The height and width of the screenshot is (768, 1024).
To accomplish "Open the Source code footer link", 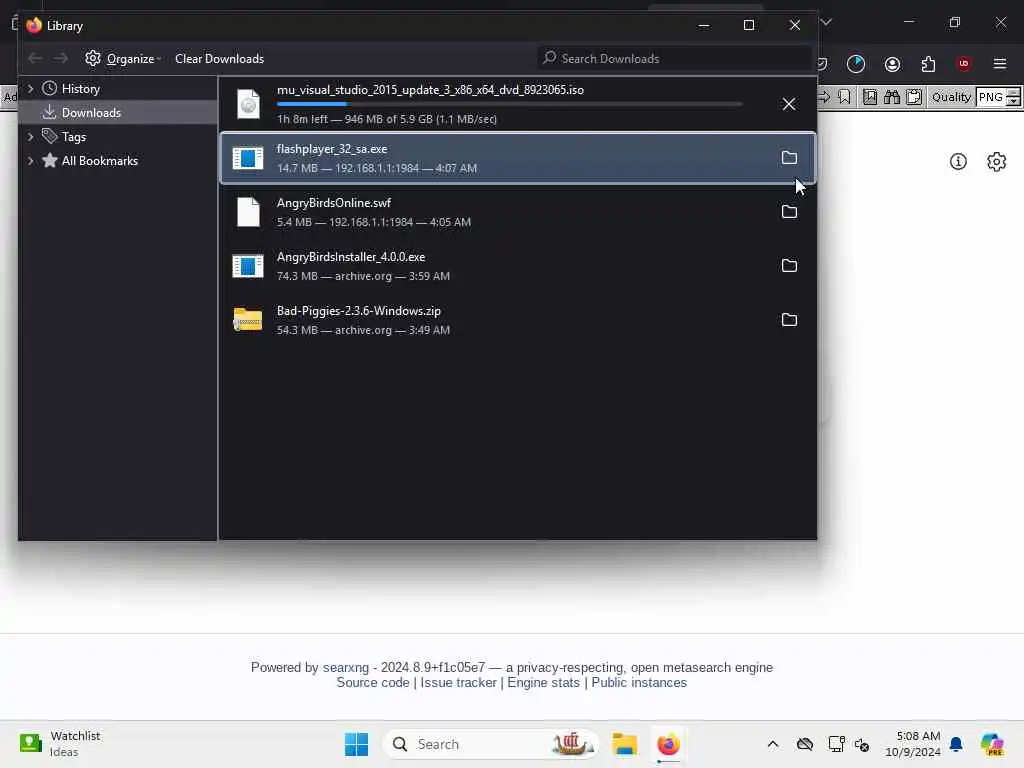I will tap(373, 682).
